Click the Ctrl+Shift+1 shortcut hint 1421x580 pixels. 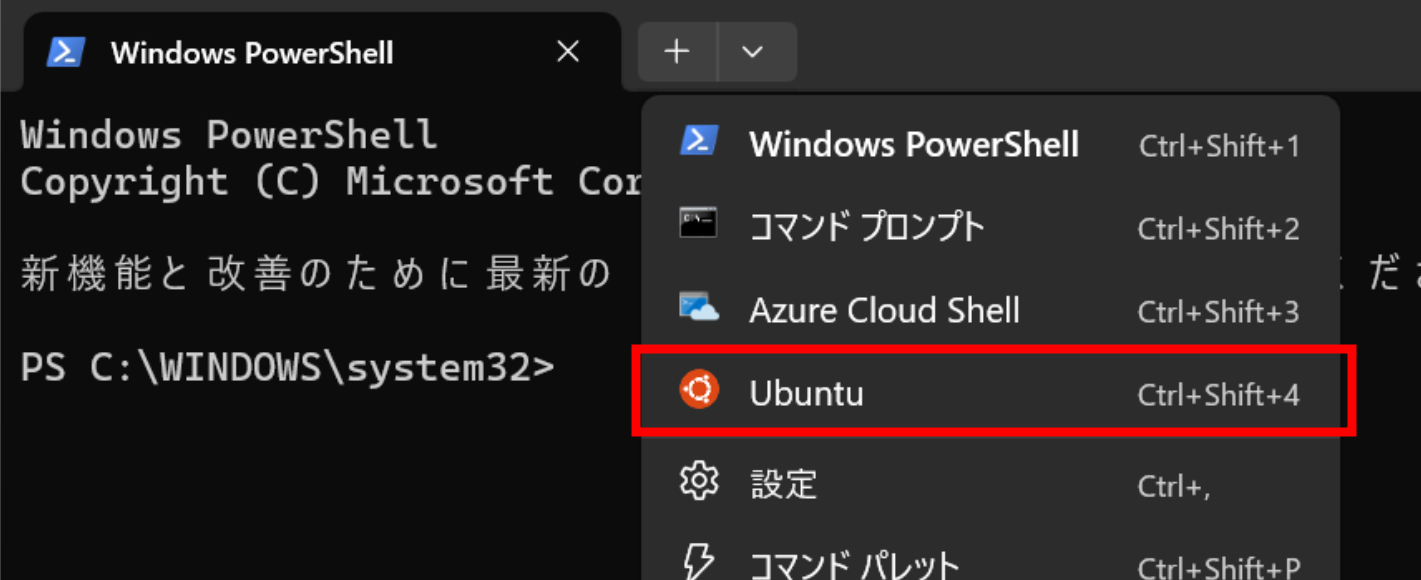(1219, 147)
